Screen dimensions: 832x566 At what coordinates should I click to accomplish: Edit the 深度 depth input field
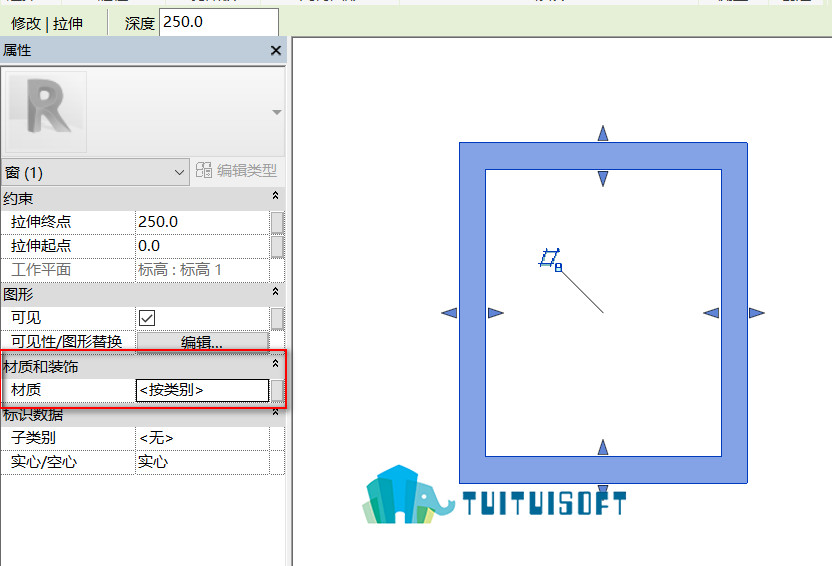pyautogui.click(x=219, y=22)
